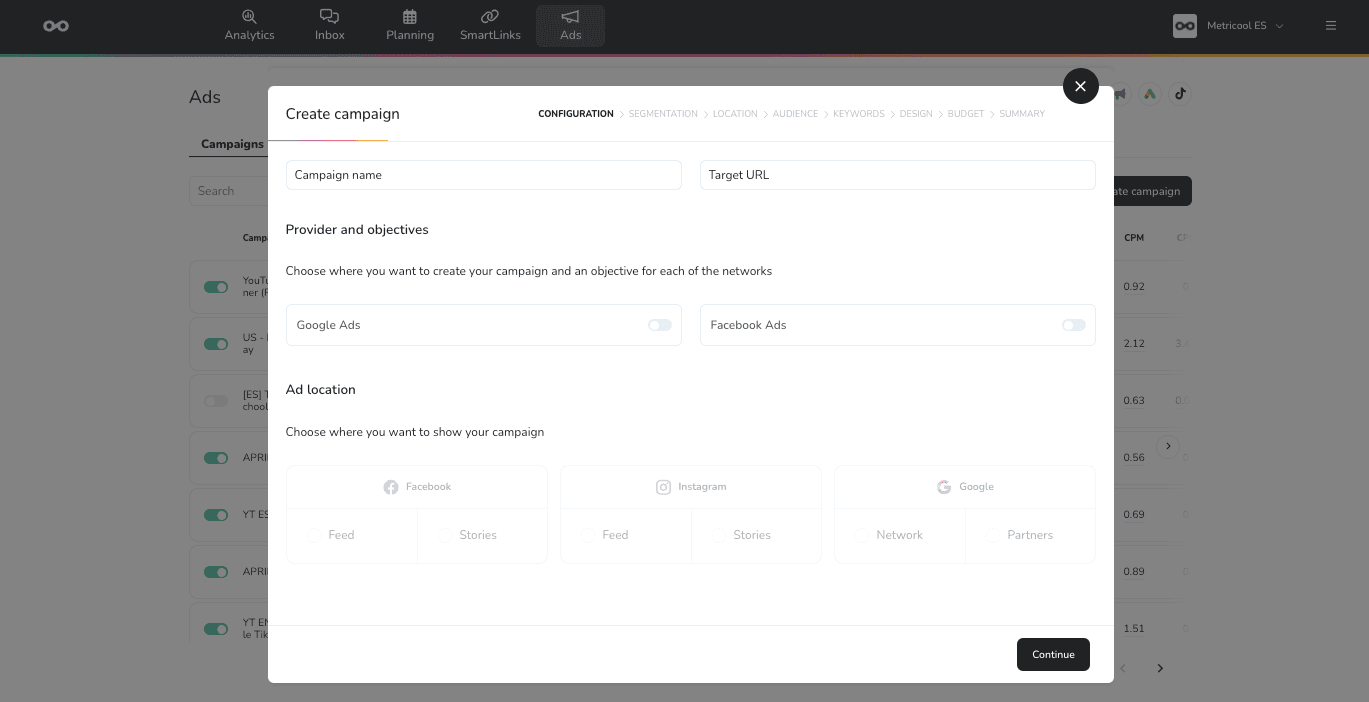1369x702 pixels.
Task: Expand the Metricool ES account dropdown
Action: coord(1279,26)
